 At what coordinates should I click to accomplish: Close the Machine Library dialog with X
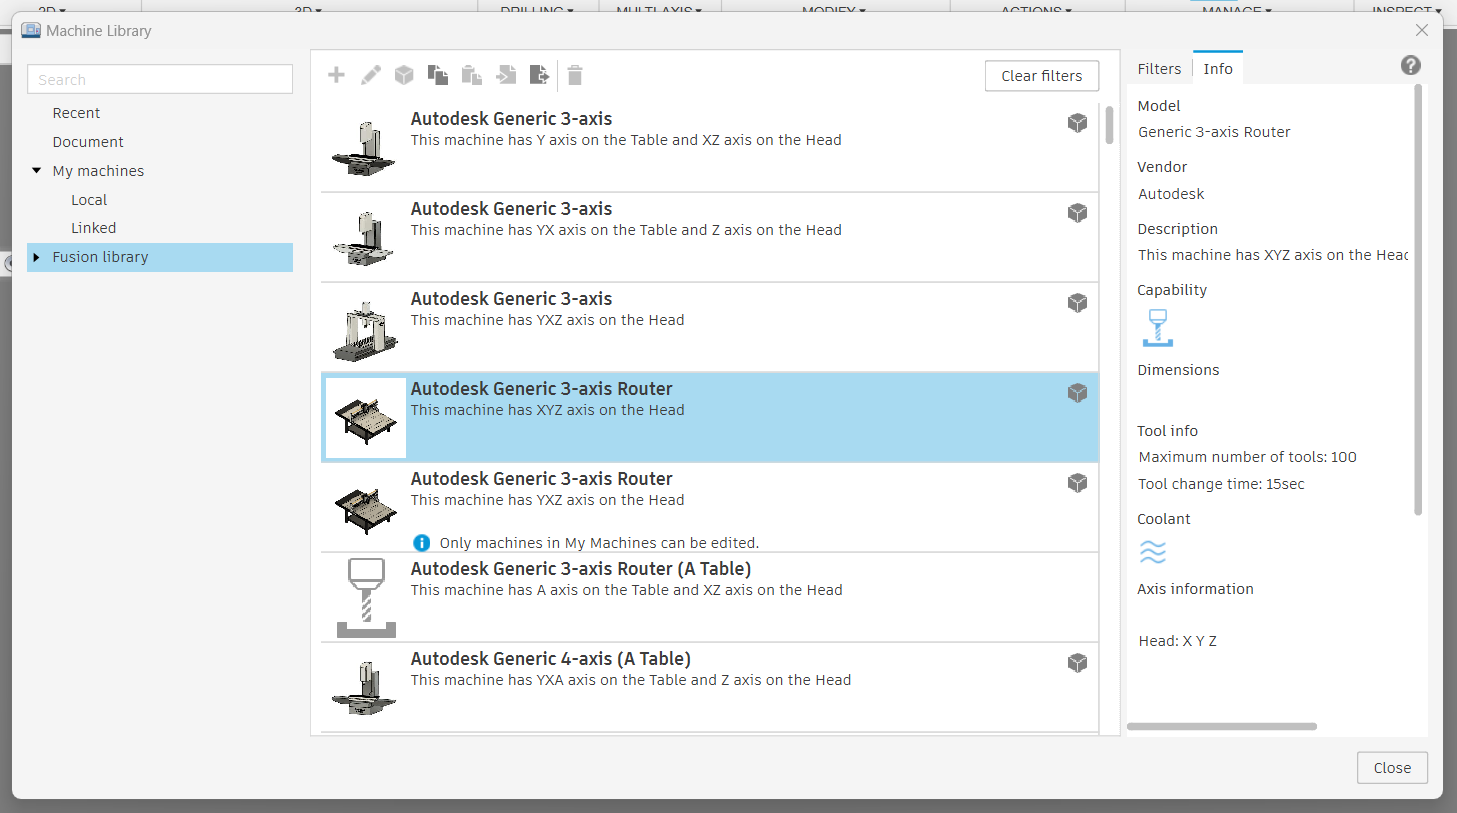[1422, 30]
